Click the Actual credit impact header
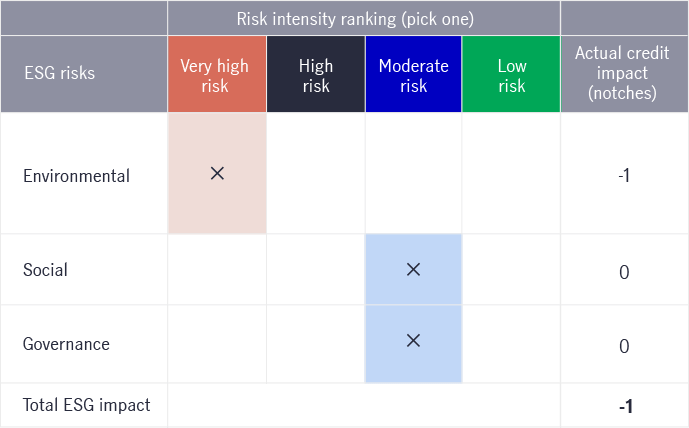 coord(625,74)
